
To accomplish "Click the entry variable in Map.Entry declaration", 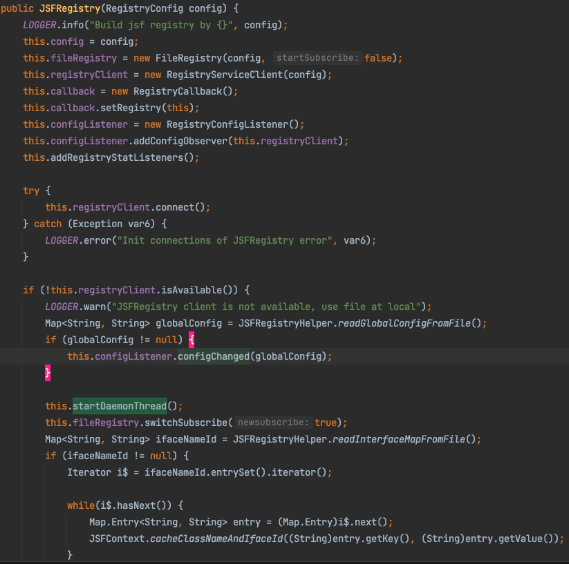I will (x=247, y=522).
